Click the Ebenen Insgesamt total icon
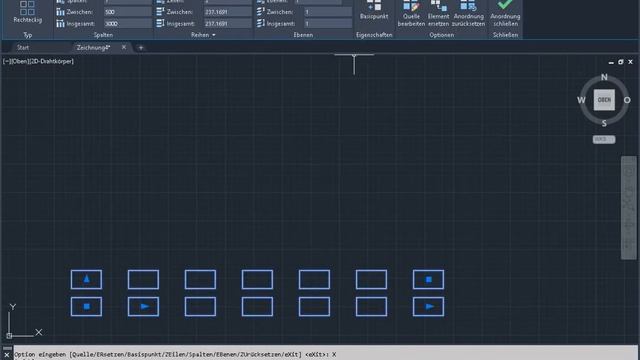640x360 pixels. tap(260, 23)
